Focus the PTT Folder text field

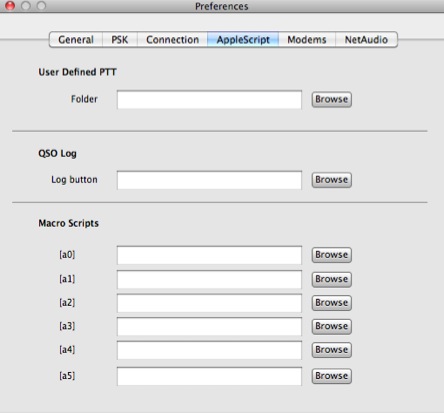pos(209,99)
